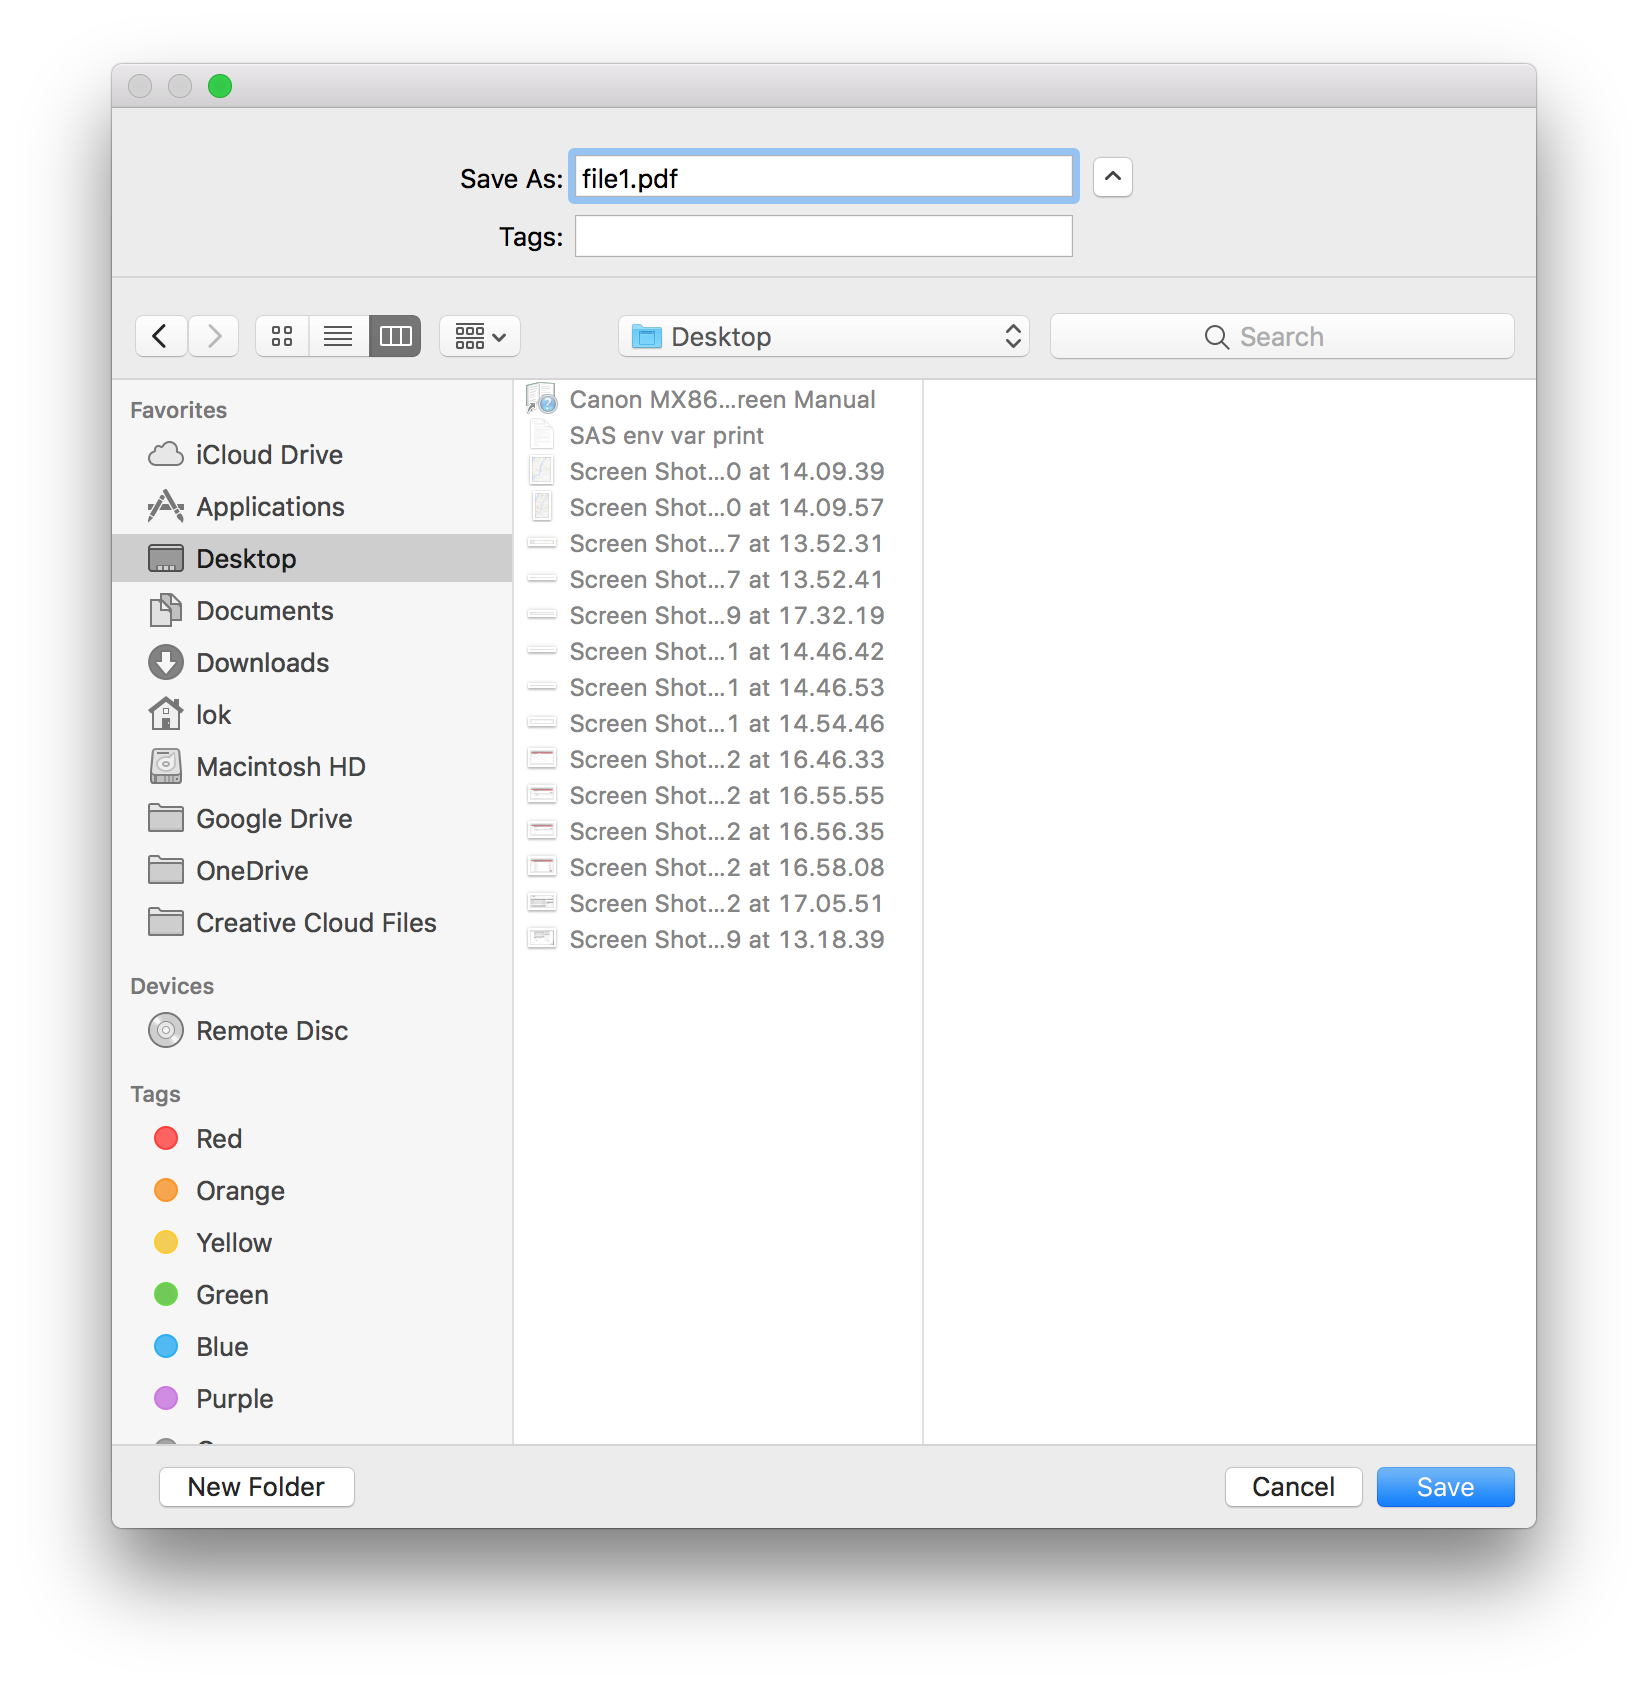1648x1688 pixels.
Task: Click the iCloud Drive cloud icon
Action: tap(166, 455)
